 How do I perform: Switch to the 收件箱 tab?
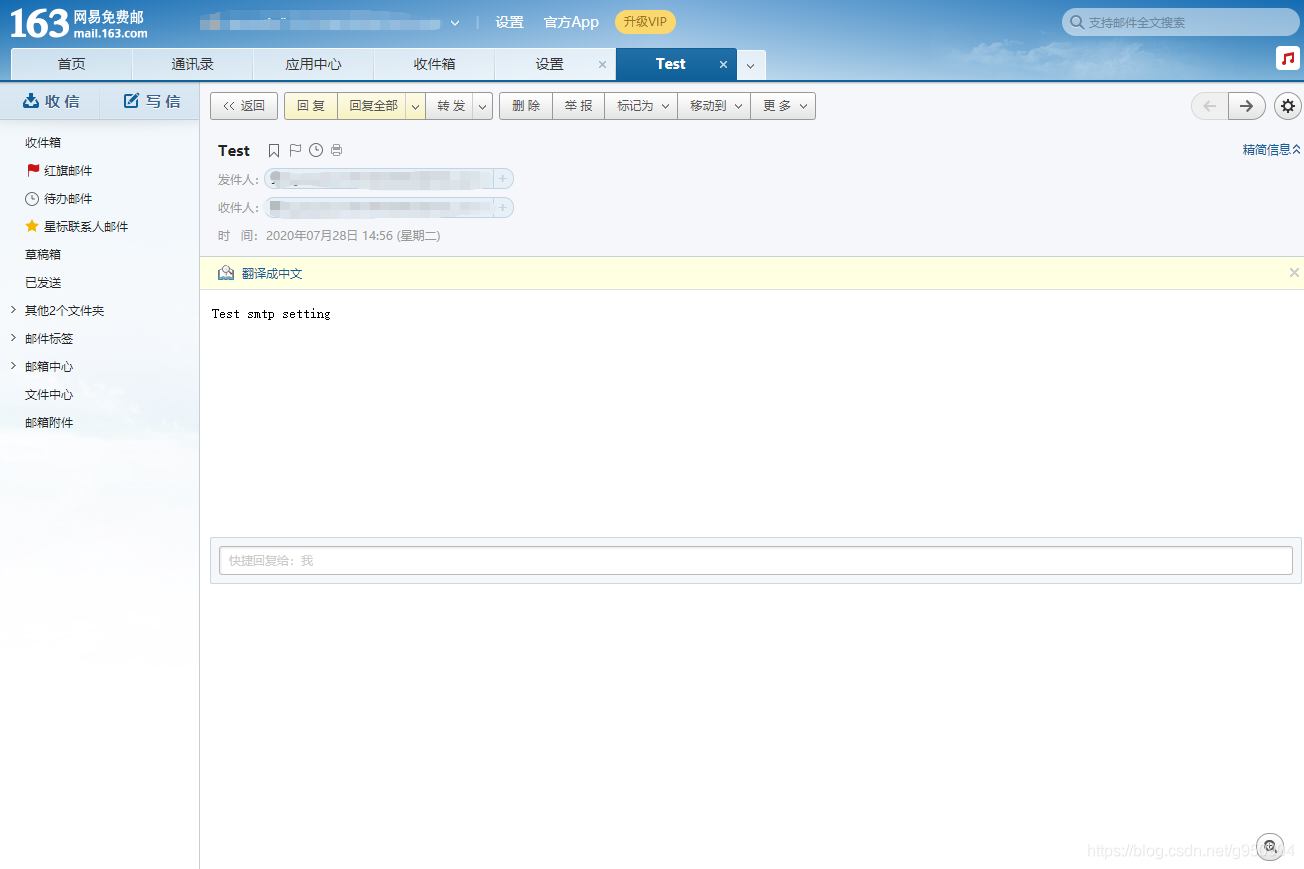(x=434, y=64)
